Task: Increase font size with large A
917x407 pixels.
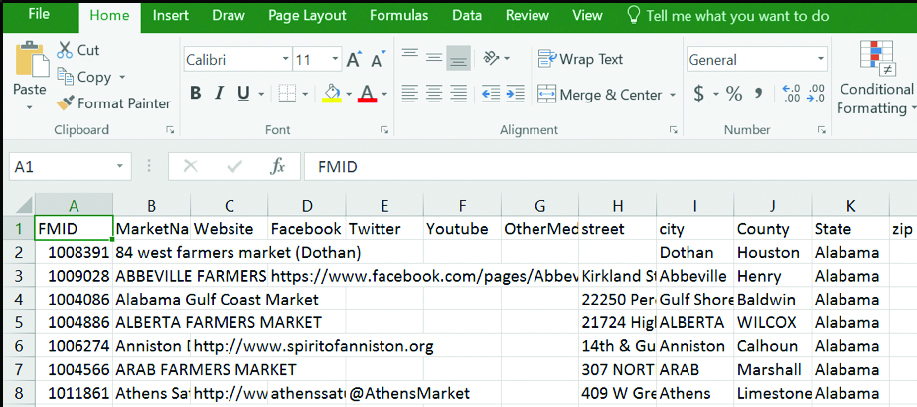Action: tap(354, 60)
